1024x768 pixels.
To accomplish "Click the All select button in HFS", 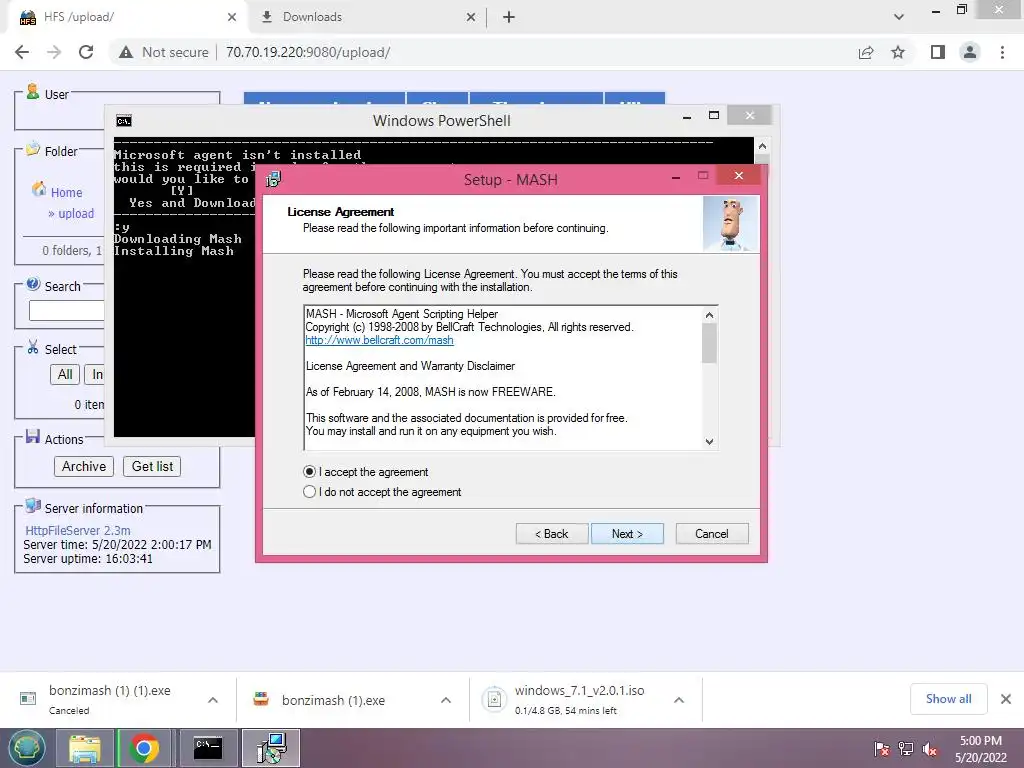I will pos(65,374).
